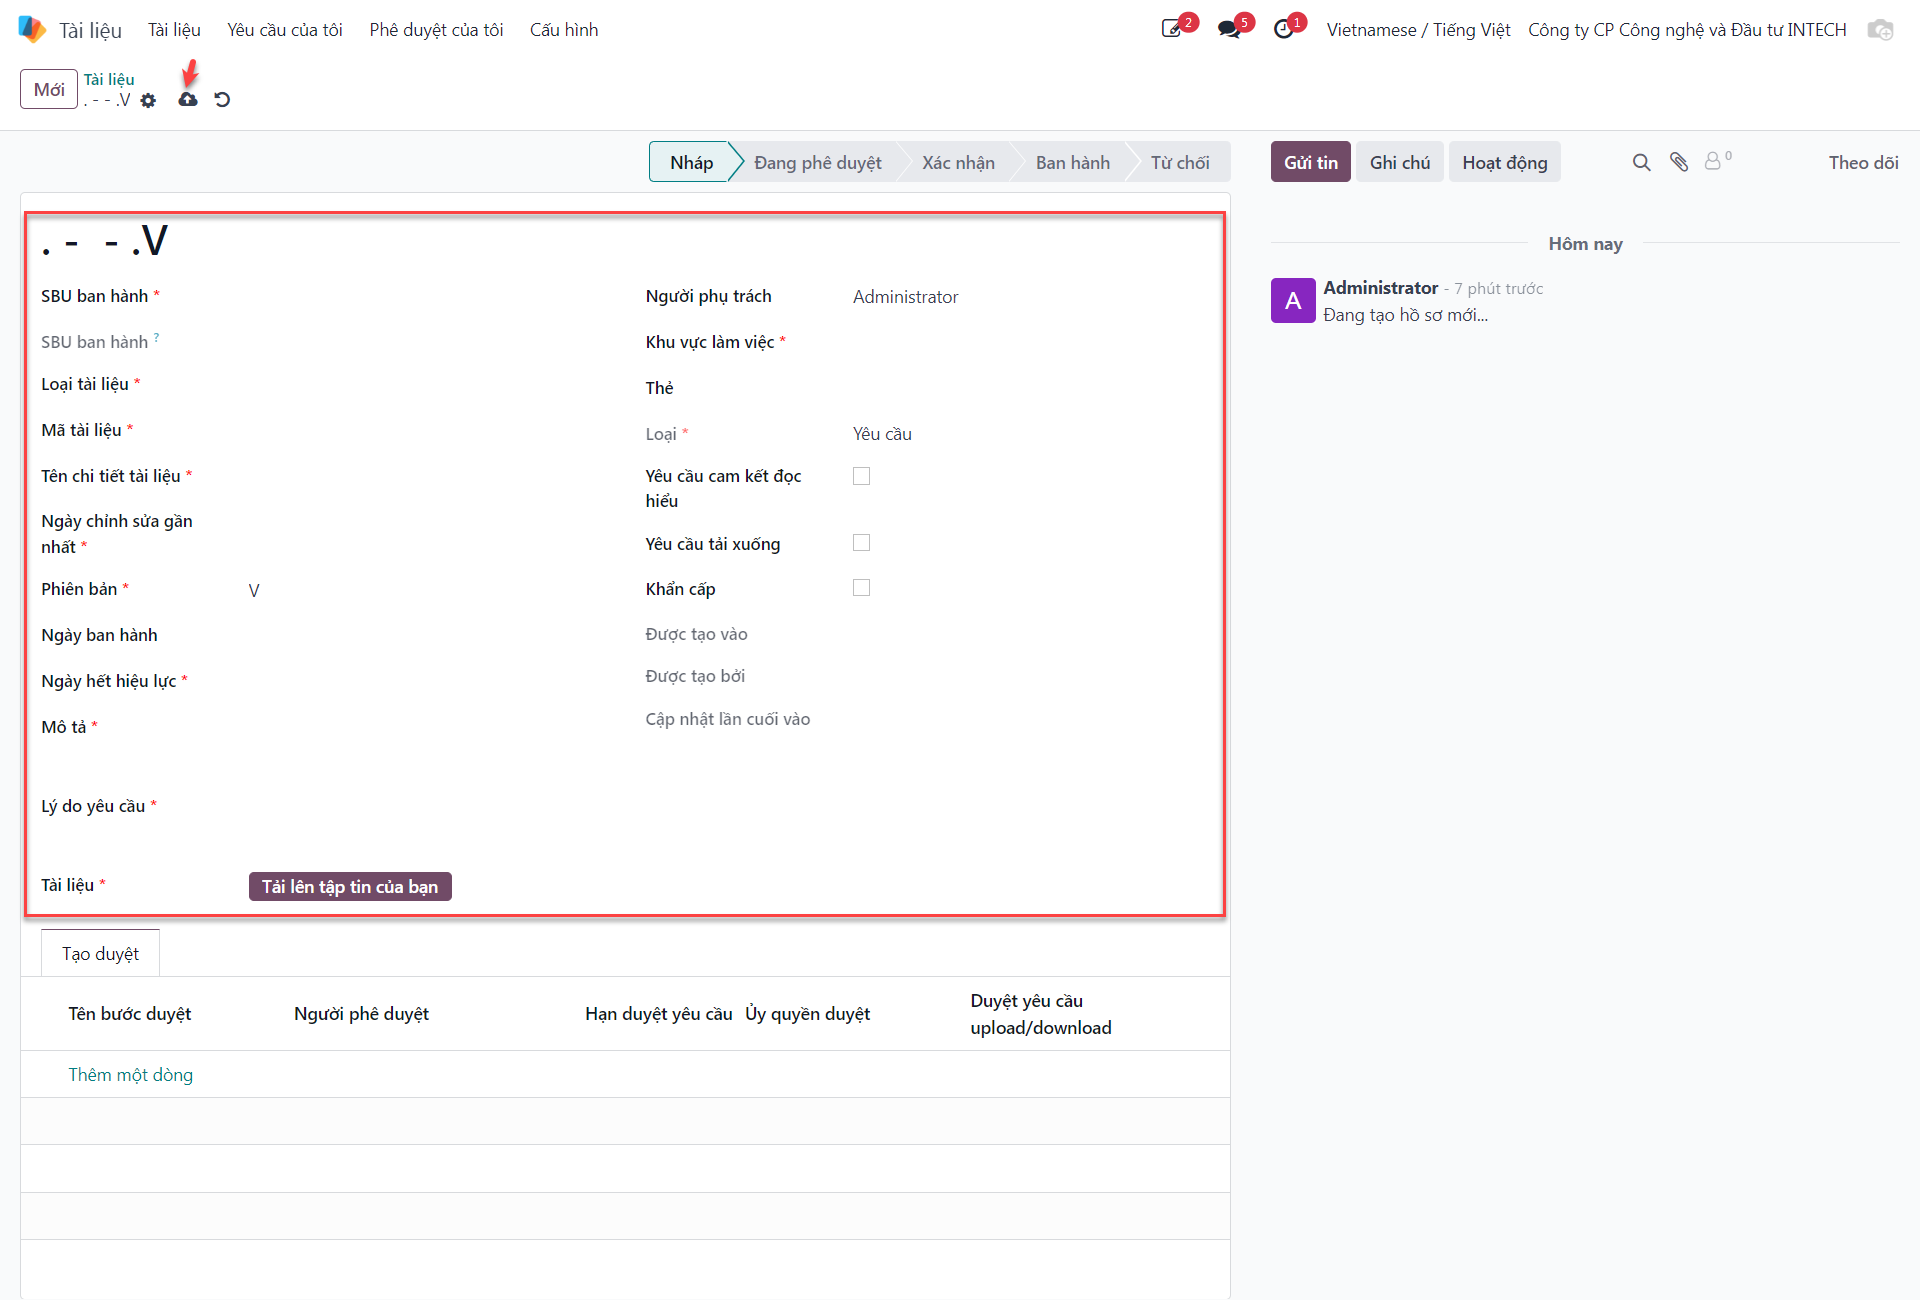Click the Mới button
1920x1300 pixels.
49,90
